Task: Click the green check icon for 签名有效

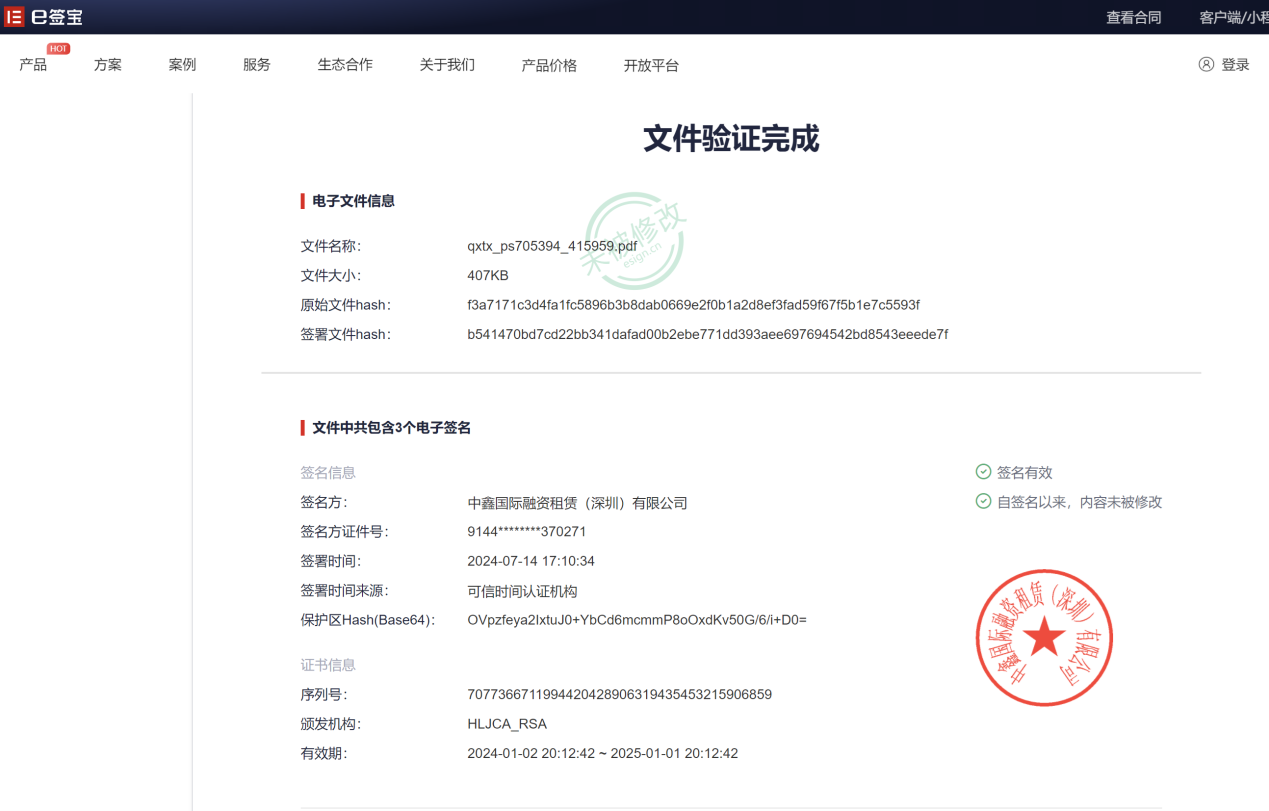Action: pyautogui.click(x=983, y=472)
